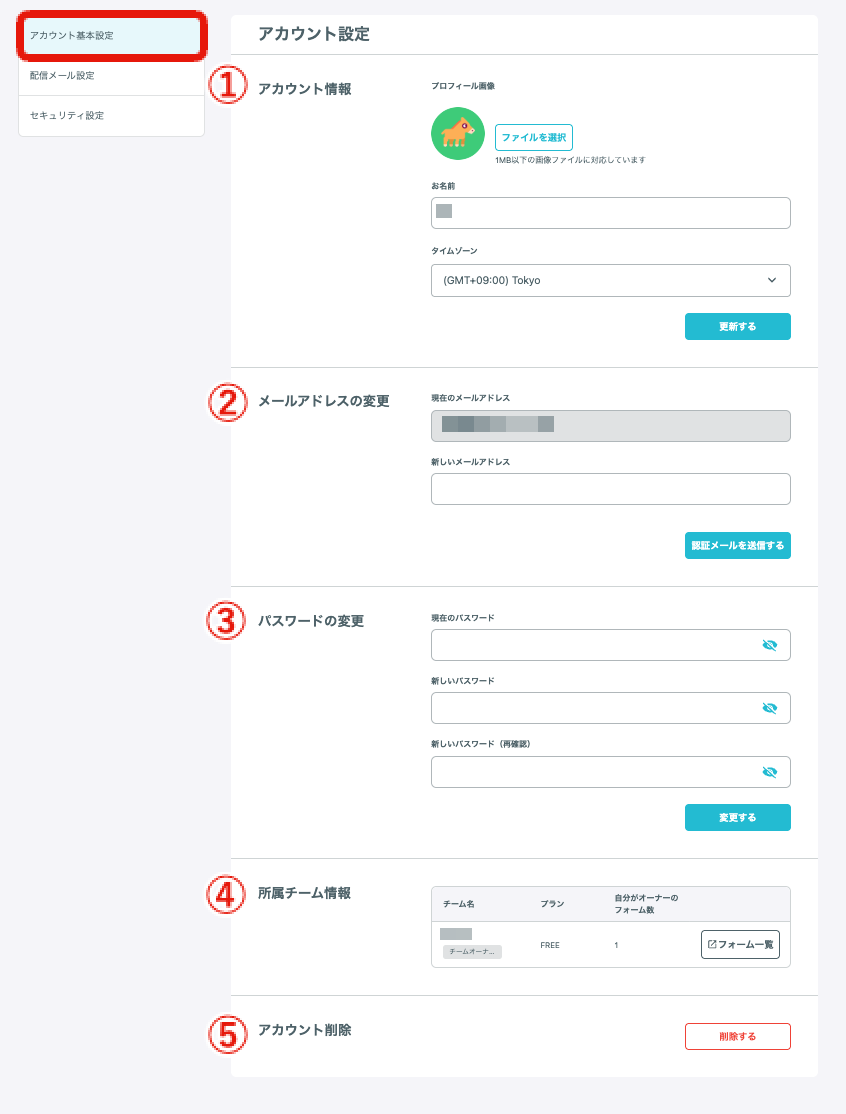
Task: Focus the 新しいメールアドレス input field
Action: point(610,489)
